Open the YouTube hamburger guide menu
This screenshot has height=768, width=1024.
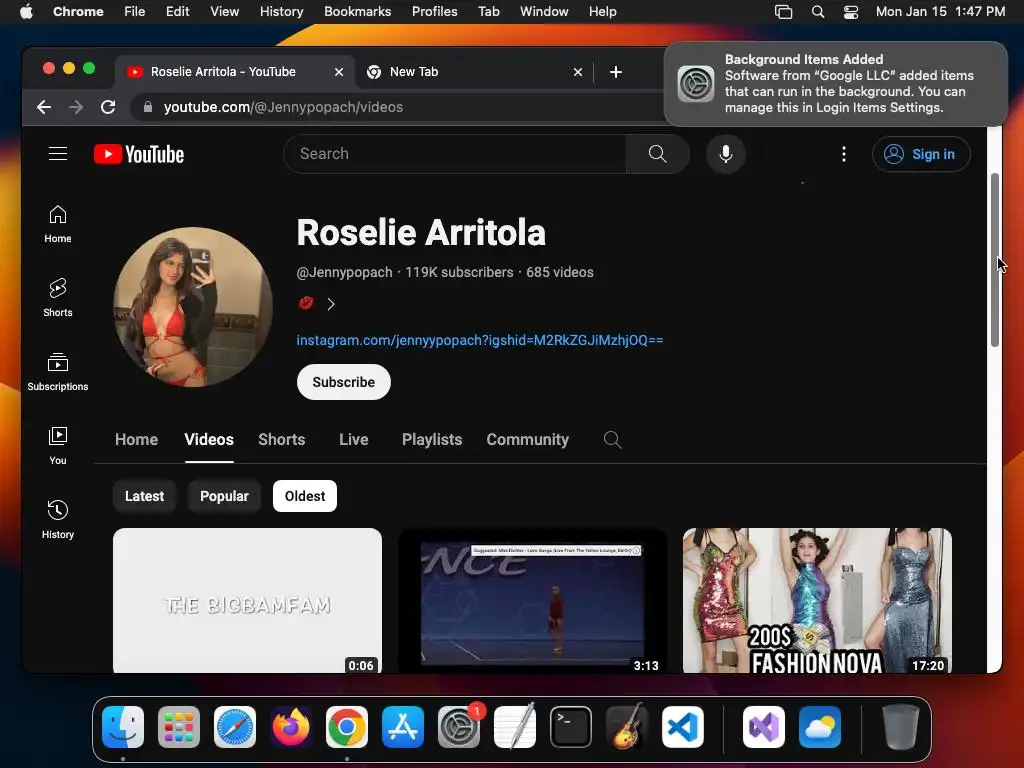click(58, 153)
